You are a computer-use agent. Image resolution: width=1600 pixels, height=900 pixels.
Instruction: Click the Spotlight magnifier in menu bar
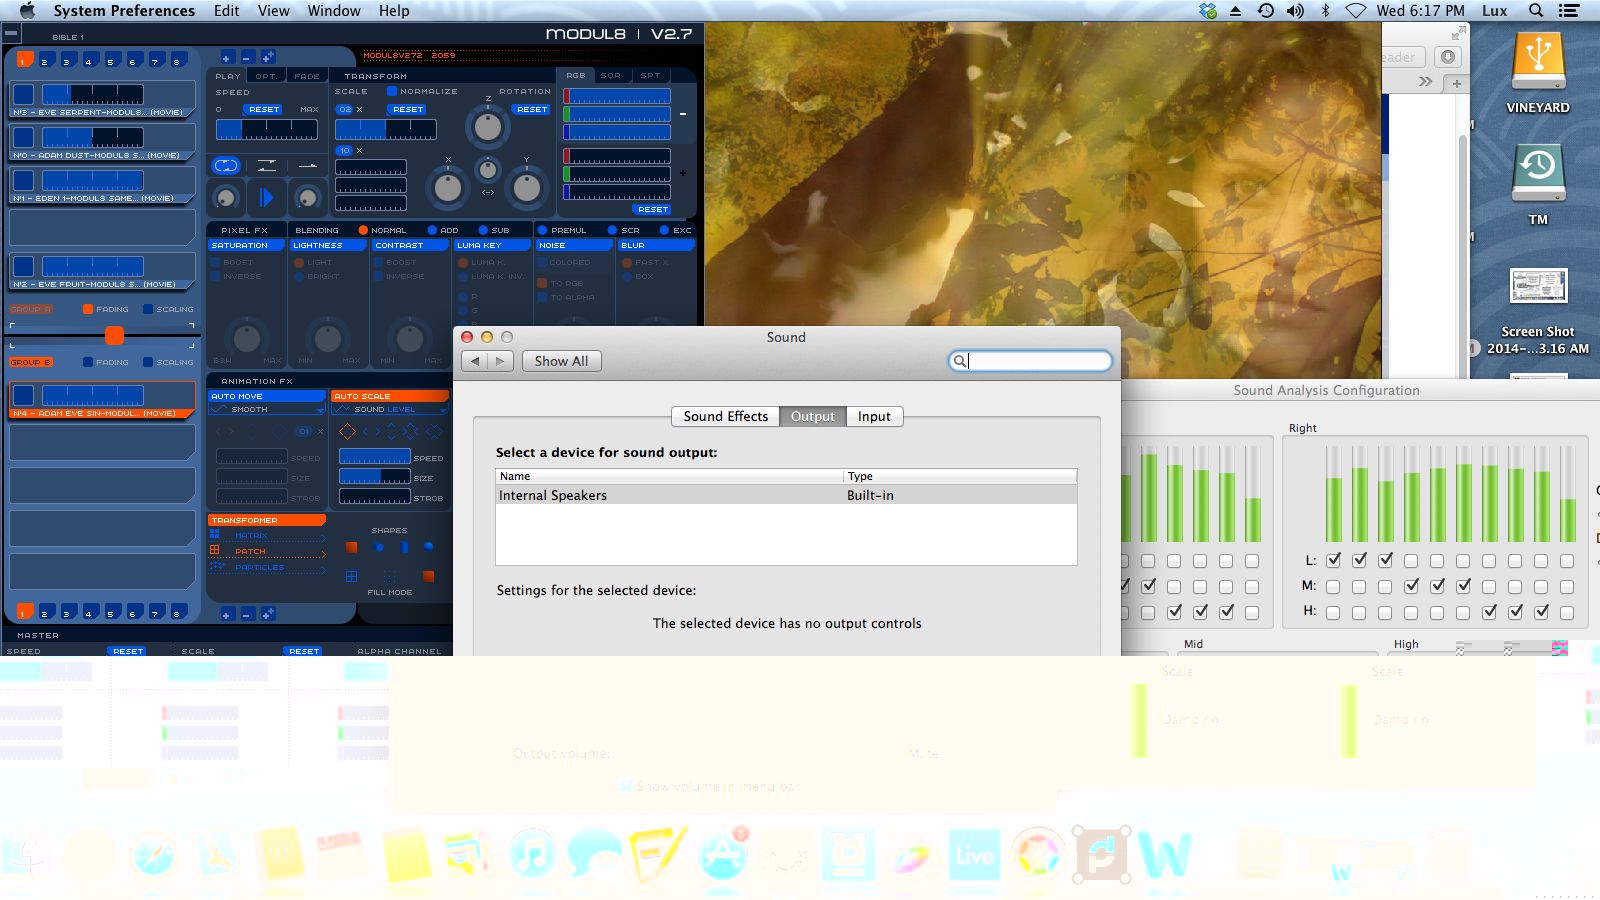click(1536, 11)
